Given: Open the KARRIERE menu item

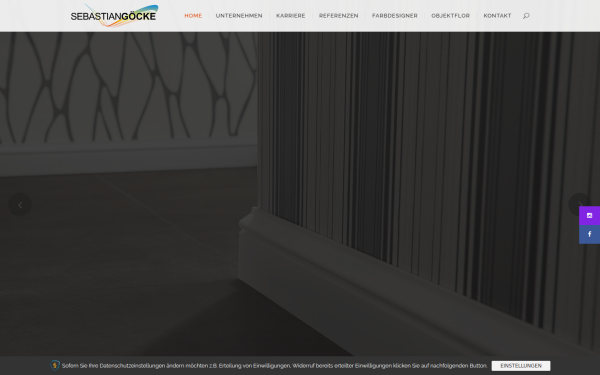Looking at the screenshot, I should click(x=290, y=16).
